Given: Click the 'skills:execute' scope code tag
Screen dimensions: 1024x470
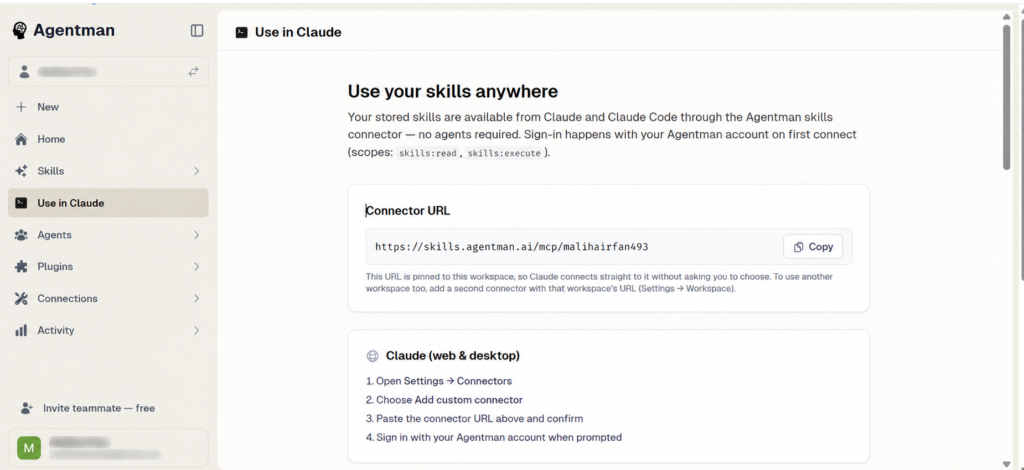Looking at the screenshot, I should click(504, 153).
